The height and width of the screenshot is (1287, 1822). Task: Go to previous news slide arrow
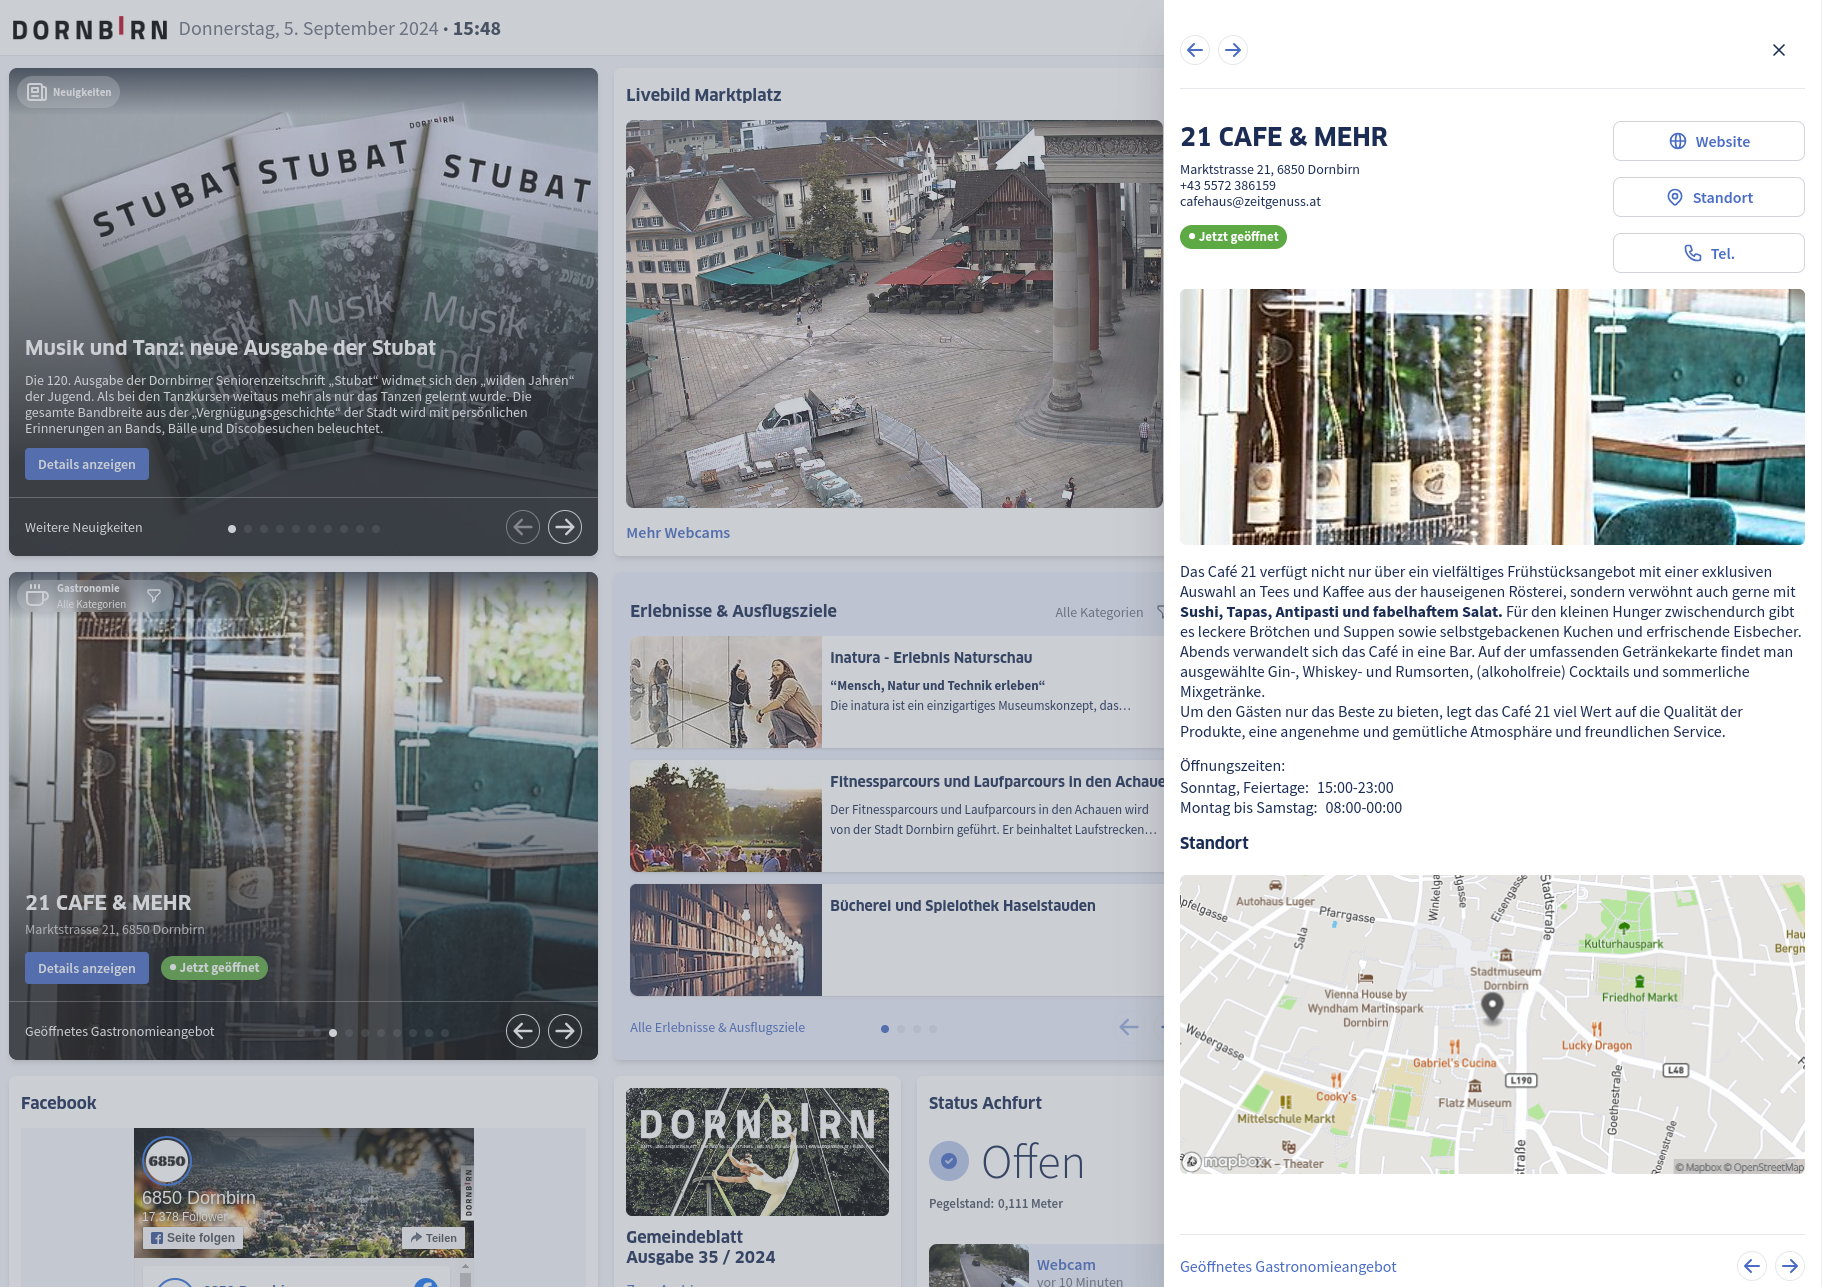click(523, 527)
